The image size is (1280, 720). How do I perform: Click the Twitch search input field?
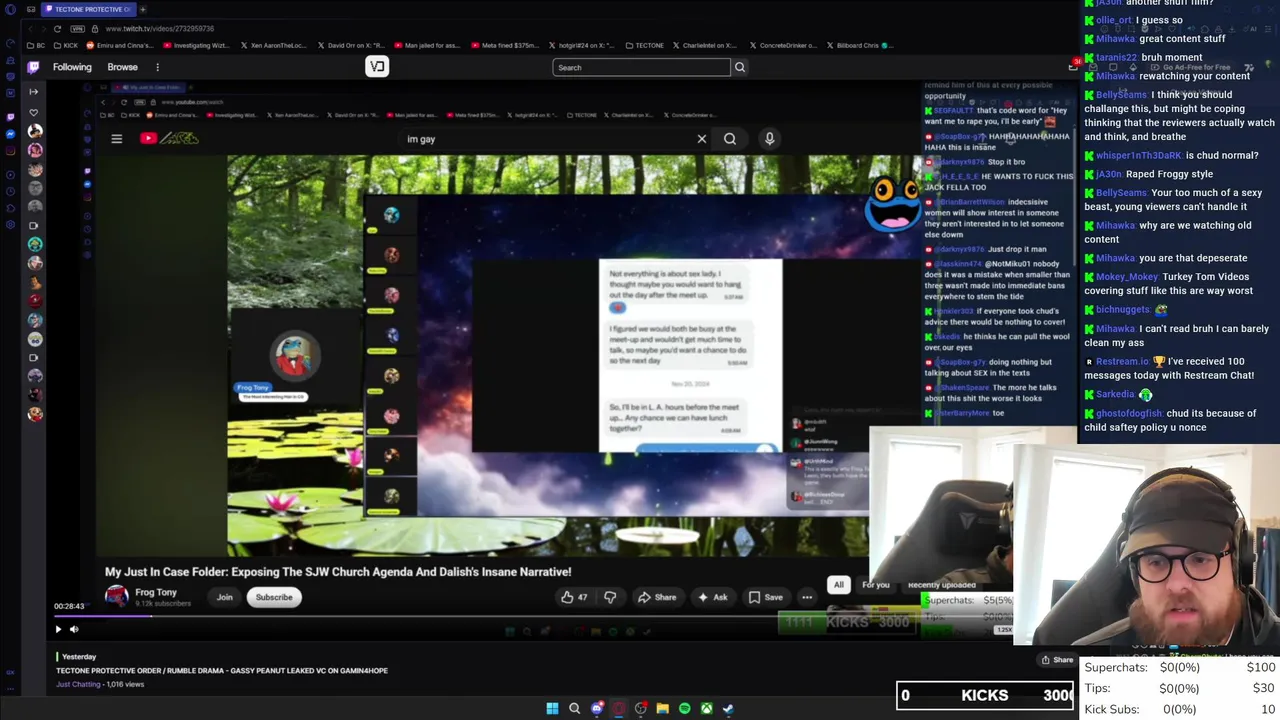641,67
